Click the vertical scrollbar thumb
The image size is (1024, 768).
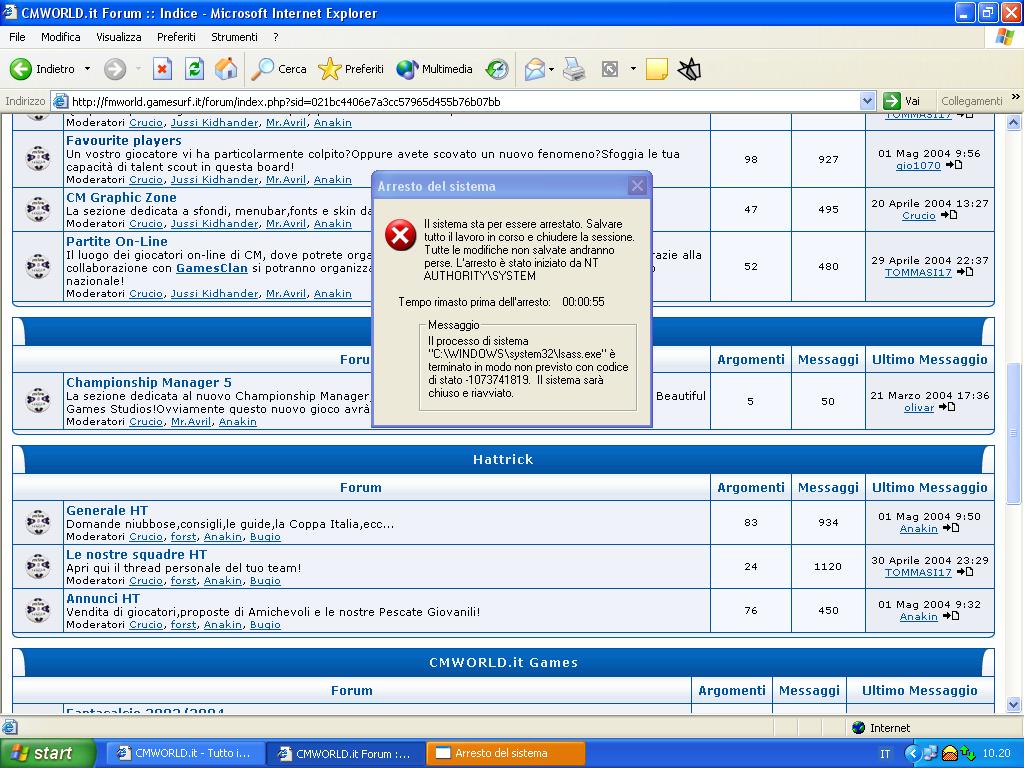click(1014, 433)
